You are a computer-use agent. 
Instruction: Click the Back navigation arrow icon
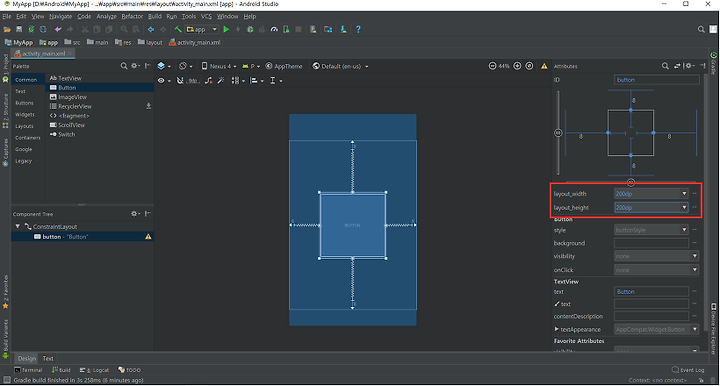click(151, 29)
